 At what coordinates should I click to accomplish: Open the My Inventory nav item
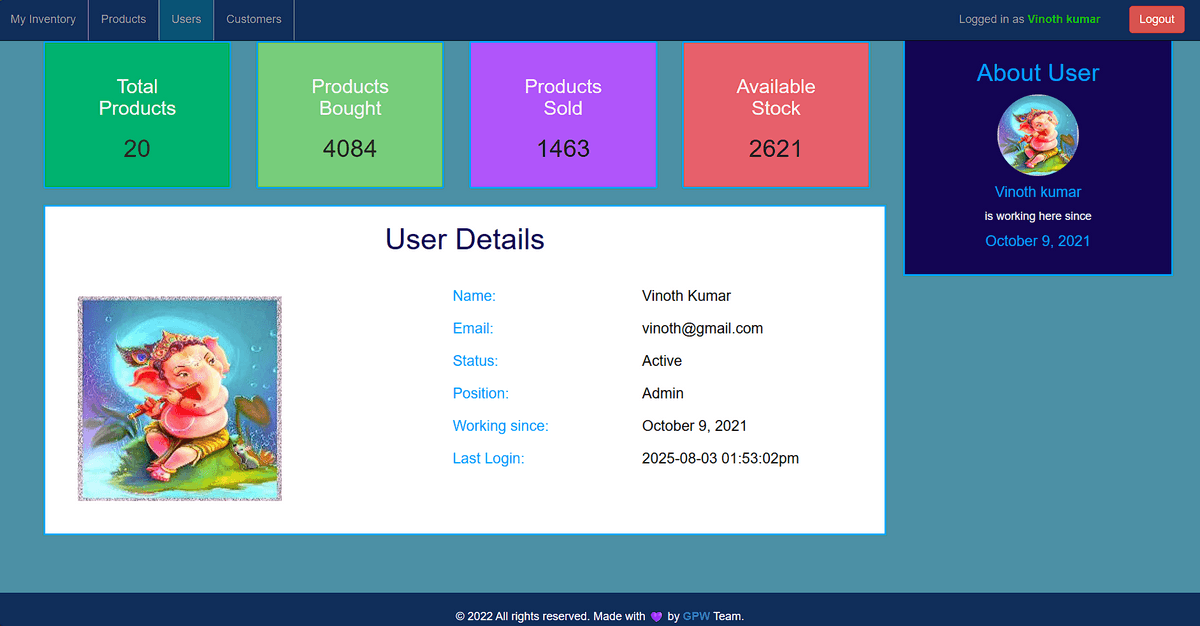43,19
